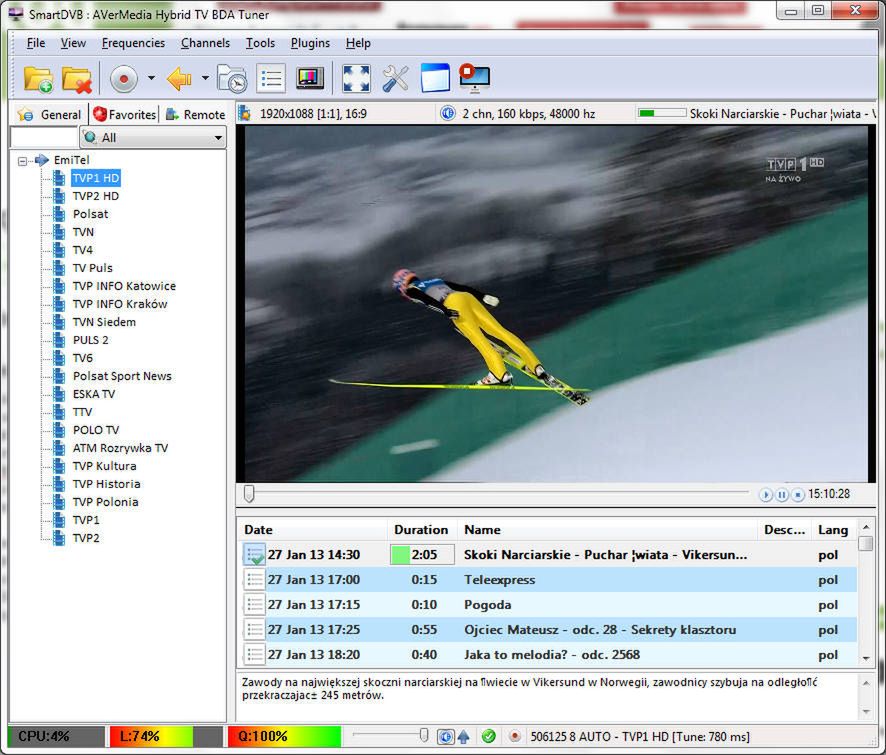Click the volume slider handle in status bar
The image size is (886, 755).
click(424, 735)
